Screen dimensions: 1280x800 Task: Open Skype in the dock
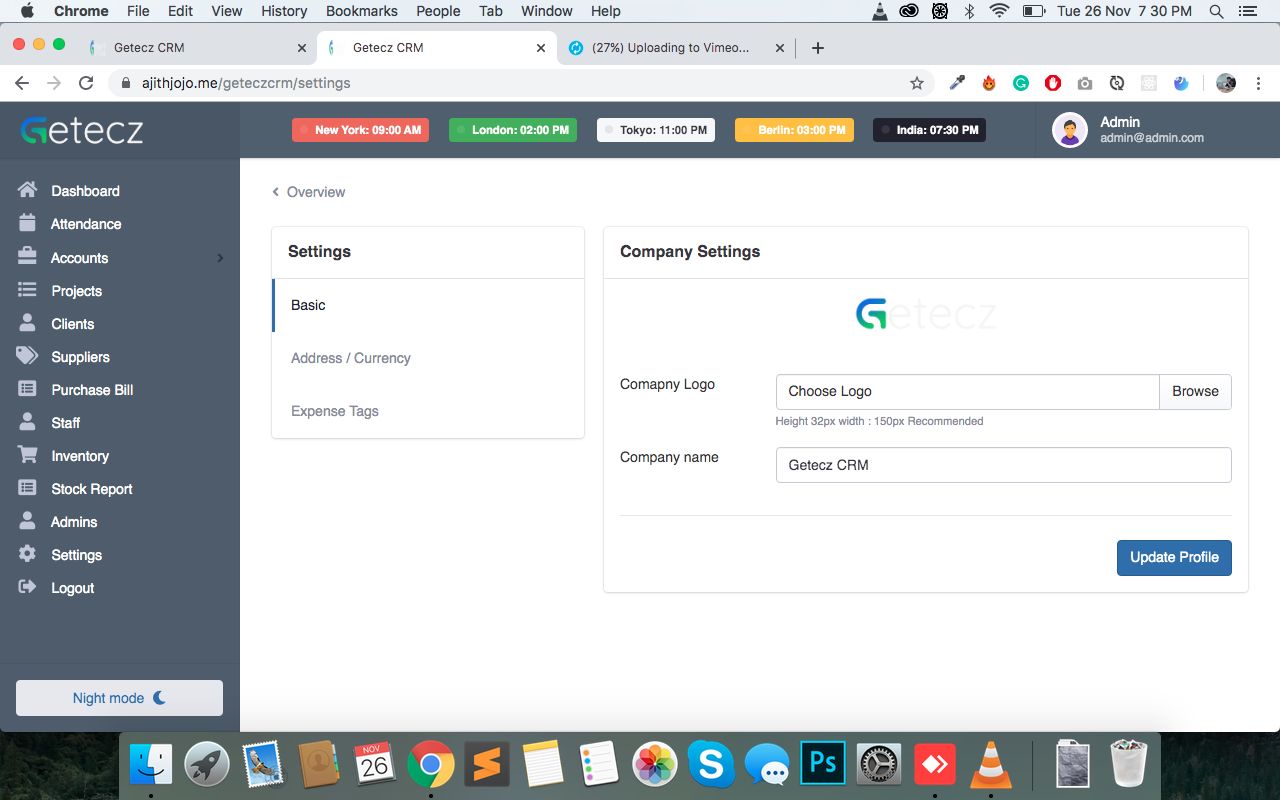(x=711, y=765)
